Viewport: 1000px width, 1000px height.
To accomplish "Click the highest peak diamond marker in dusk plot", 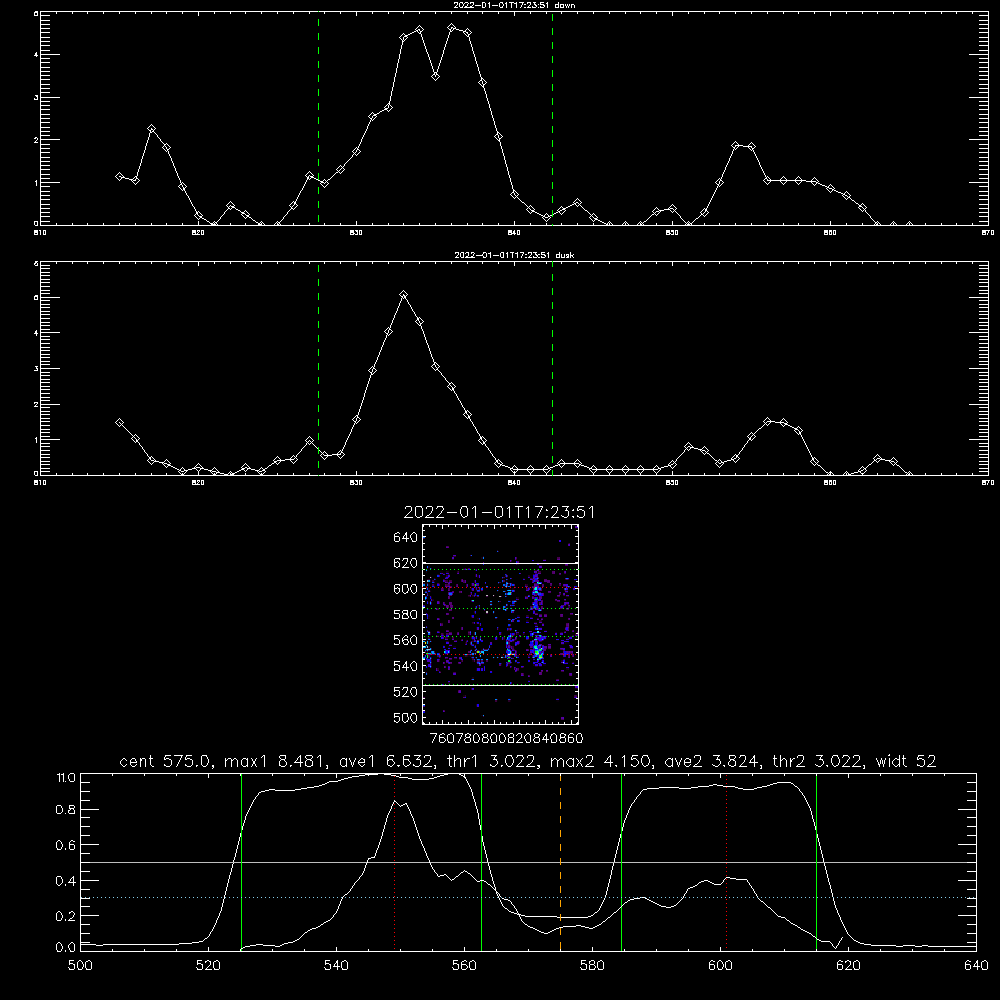I will click(x=403, y=295).
